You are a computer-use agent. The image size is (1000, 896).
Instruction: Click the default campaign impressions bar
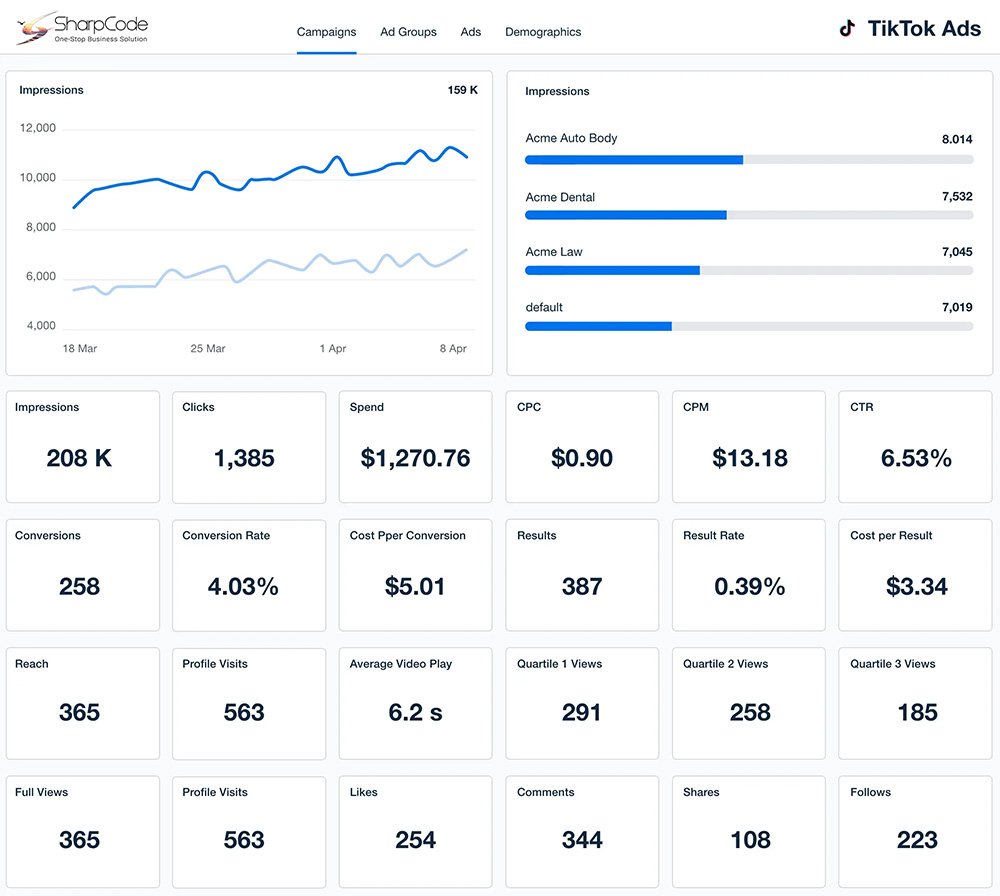pos(748,326)
